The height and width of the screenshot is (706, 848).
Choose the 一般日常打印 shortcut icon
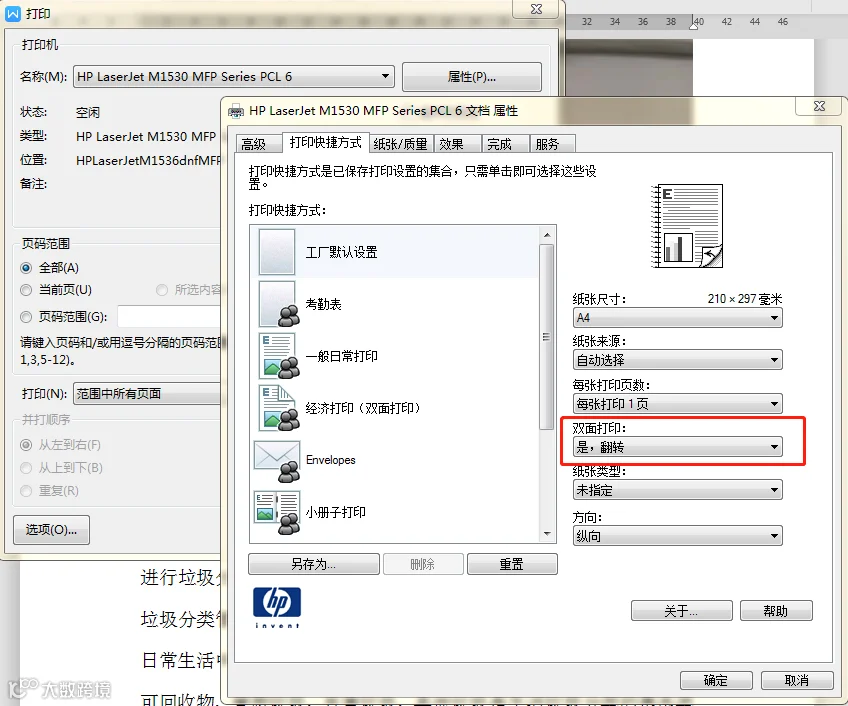pyautogui.click(x=279, y=355)
